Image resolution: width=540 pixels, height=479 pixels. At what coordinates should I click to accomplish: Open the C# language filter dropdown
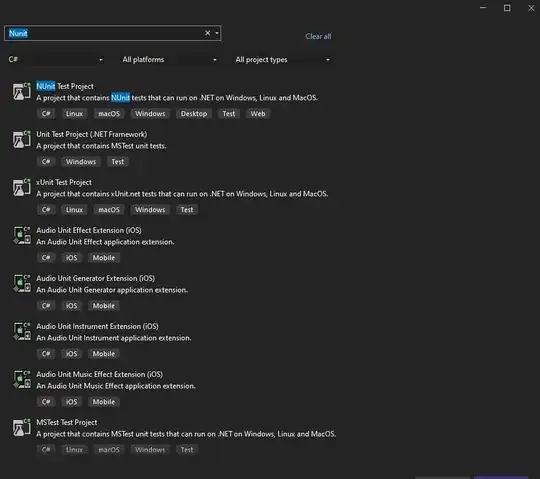tap(55, 60)
